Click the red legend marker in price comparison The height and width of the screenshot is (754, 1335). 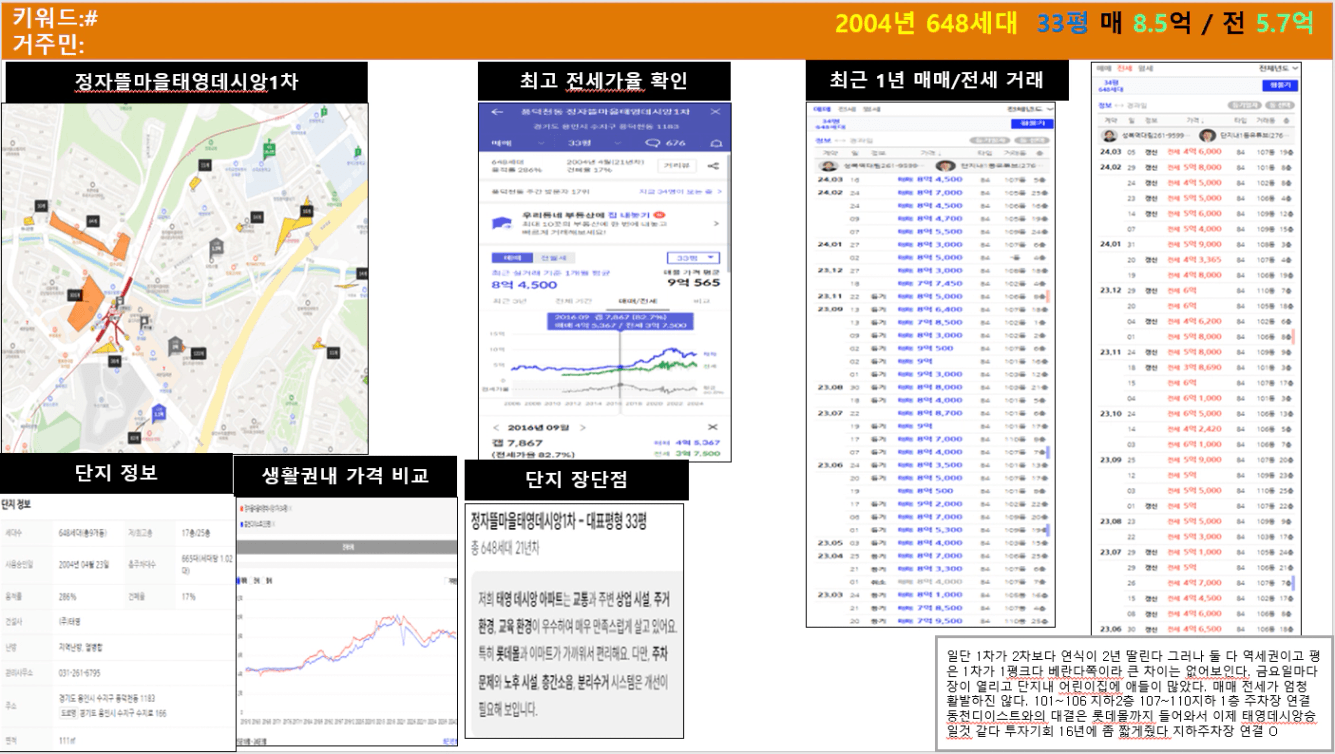(241, 508)
